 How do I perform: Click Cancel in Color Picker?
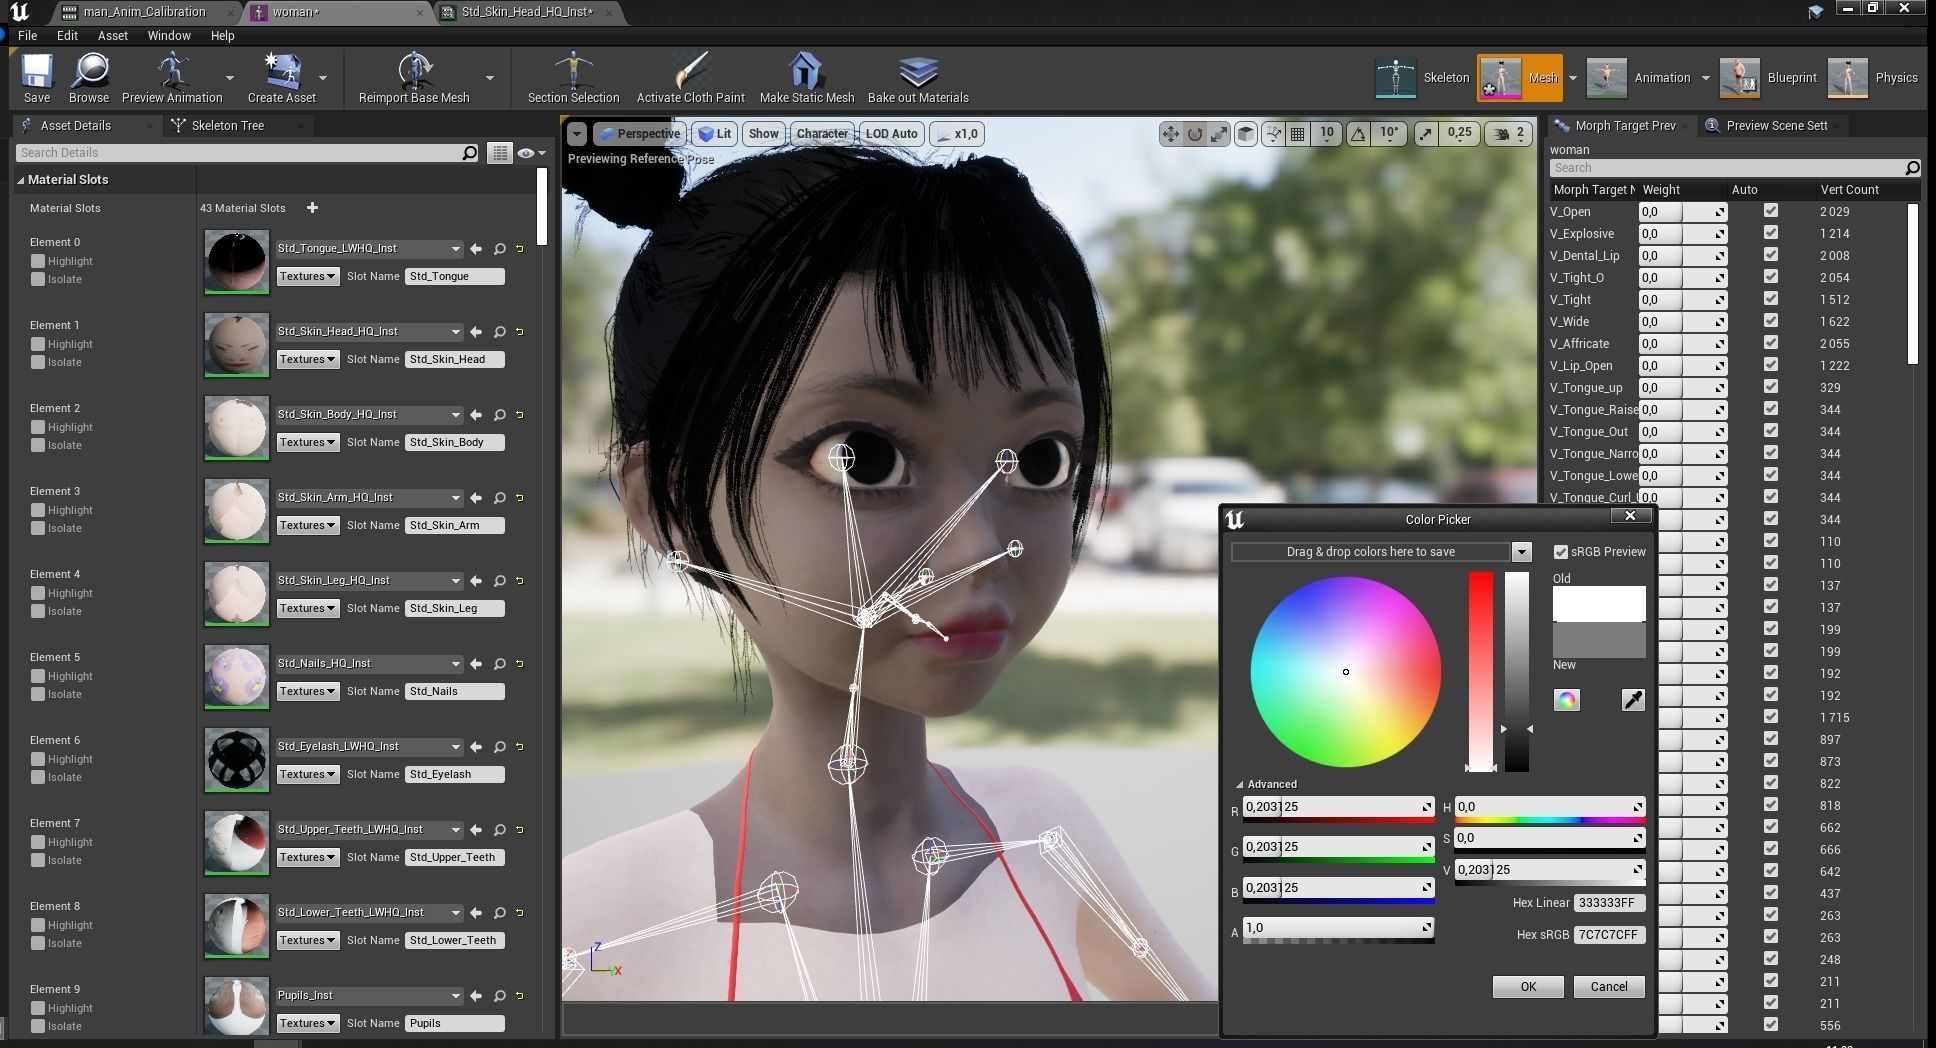[x=1609, y=987]
